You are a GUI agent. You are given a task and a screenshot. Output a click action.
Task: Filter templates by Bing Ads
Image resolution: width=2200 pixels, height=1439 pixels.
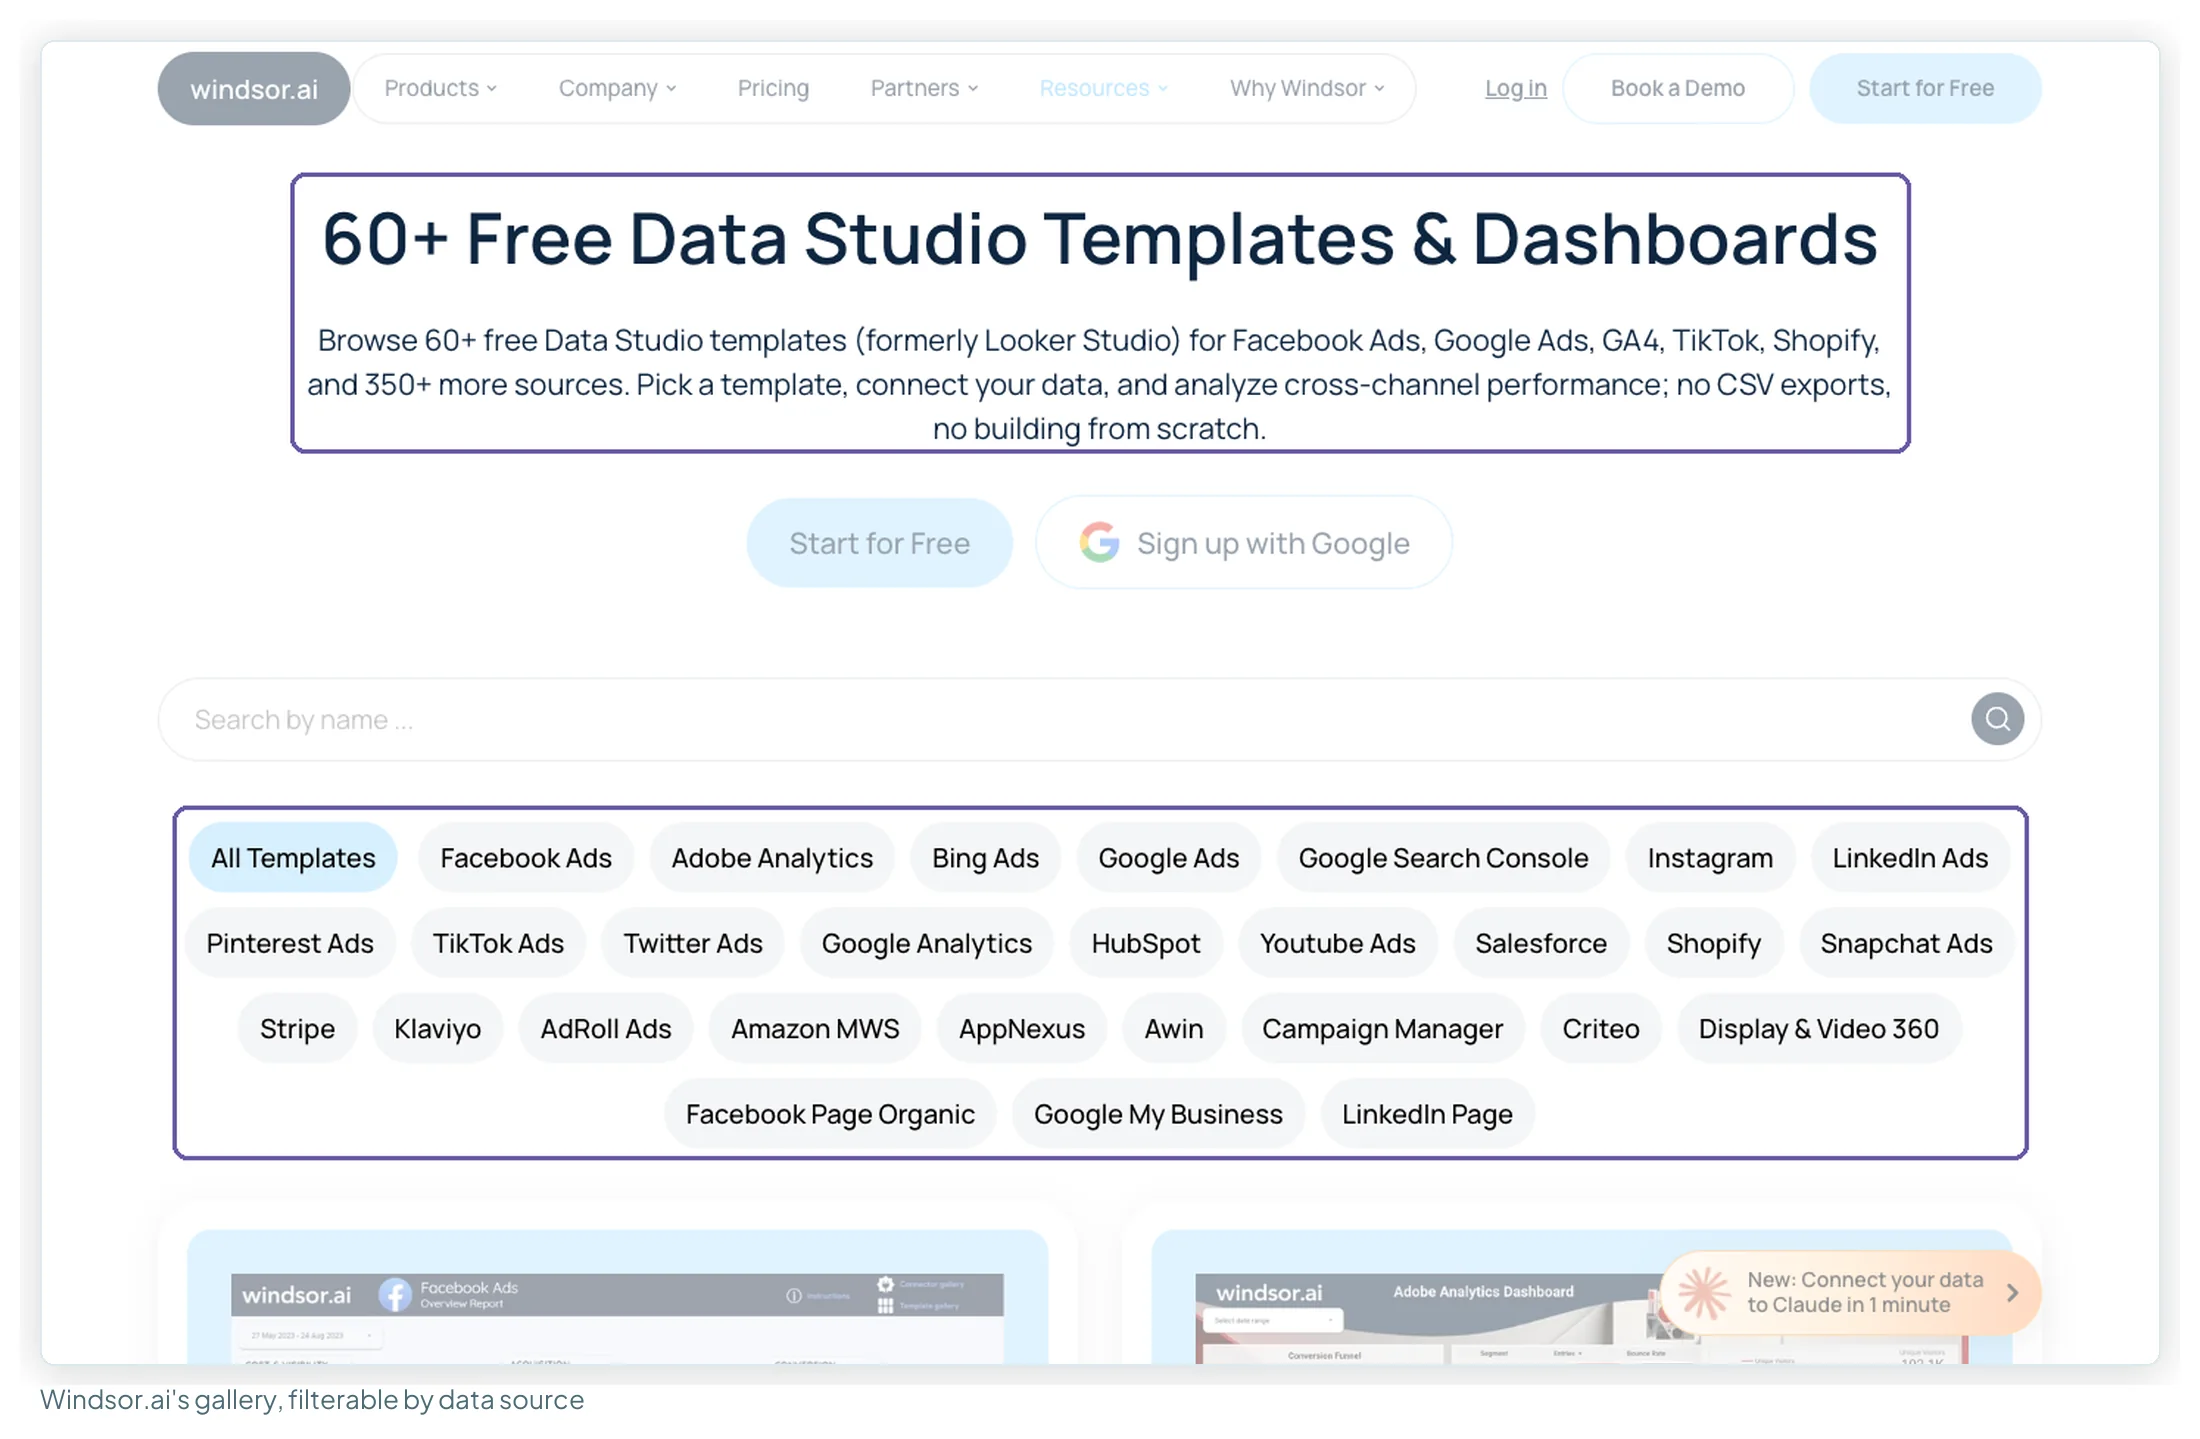pos(985,858)
